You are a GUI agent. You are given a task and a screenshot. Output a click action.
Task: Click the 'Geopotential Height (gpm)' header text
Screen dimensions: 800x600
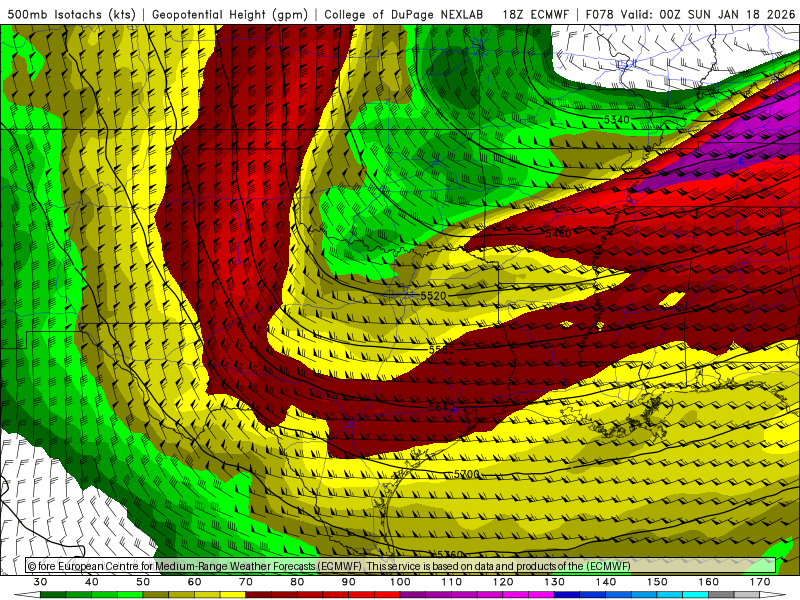230,14
